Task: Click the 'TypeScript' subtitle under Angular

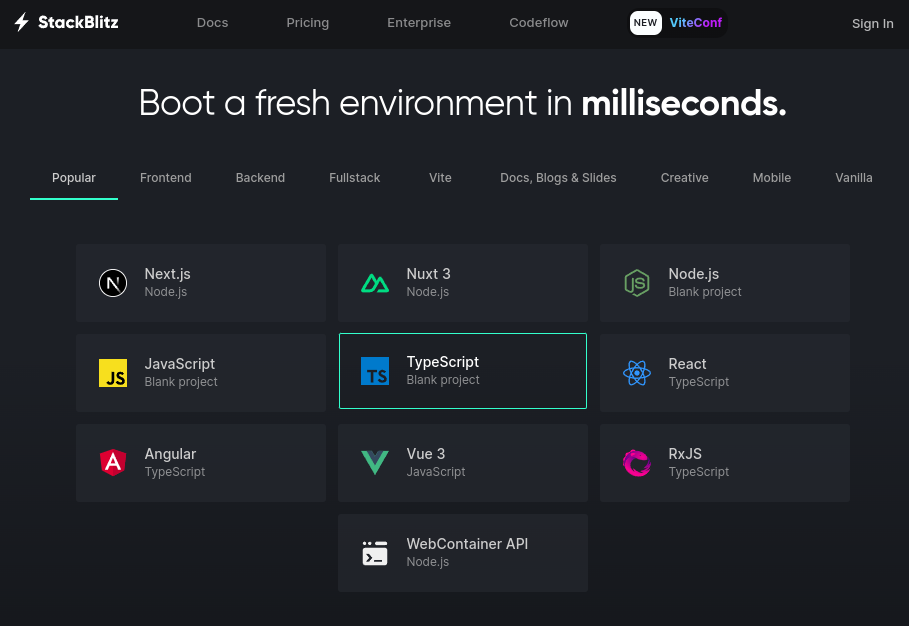Action: [174, 472]
